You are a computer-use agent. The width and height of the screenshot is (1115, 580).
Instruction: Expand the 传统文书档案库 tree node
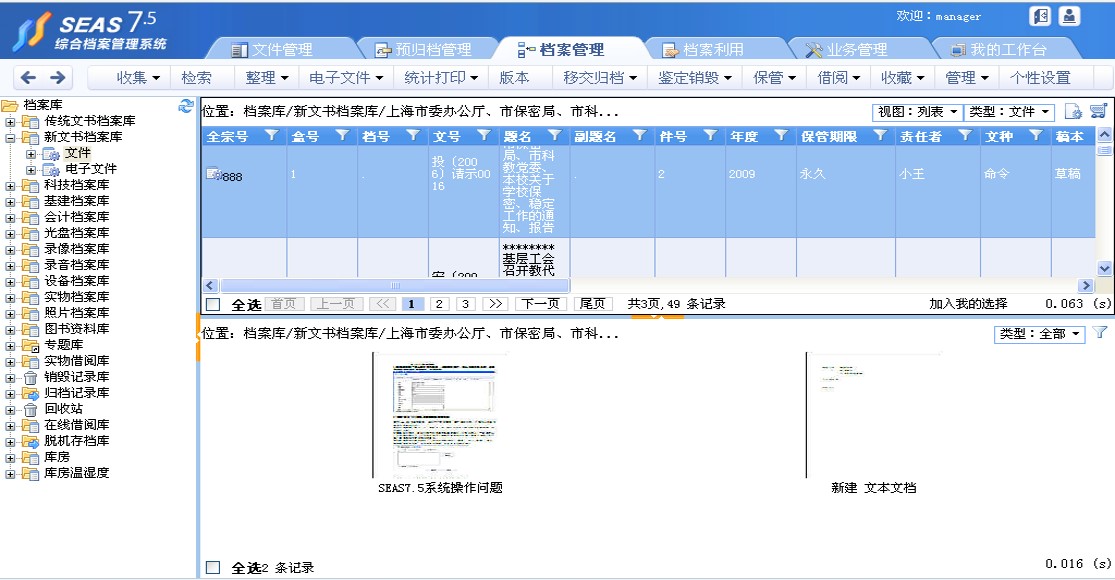click(10, 122)
